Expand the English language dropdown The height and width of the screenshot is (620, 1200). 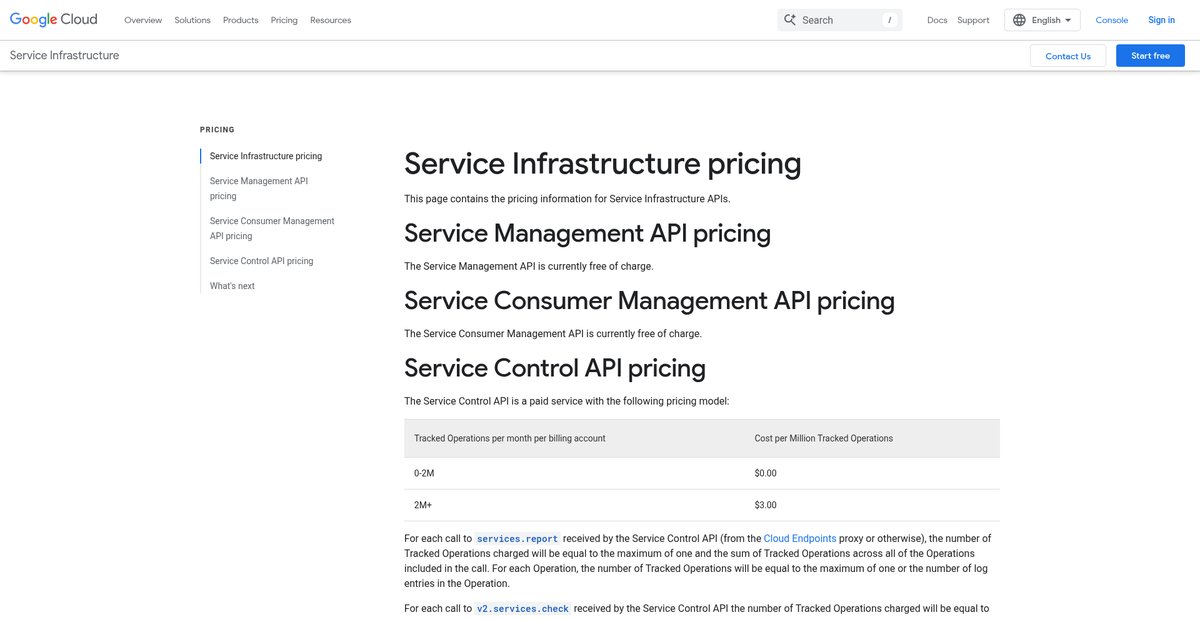tap(1042, 20)
